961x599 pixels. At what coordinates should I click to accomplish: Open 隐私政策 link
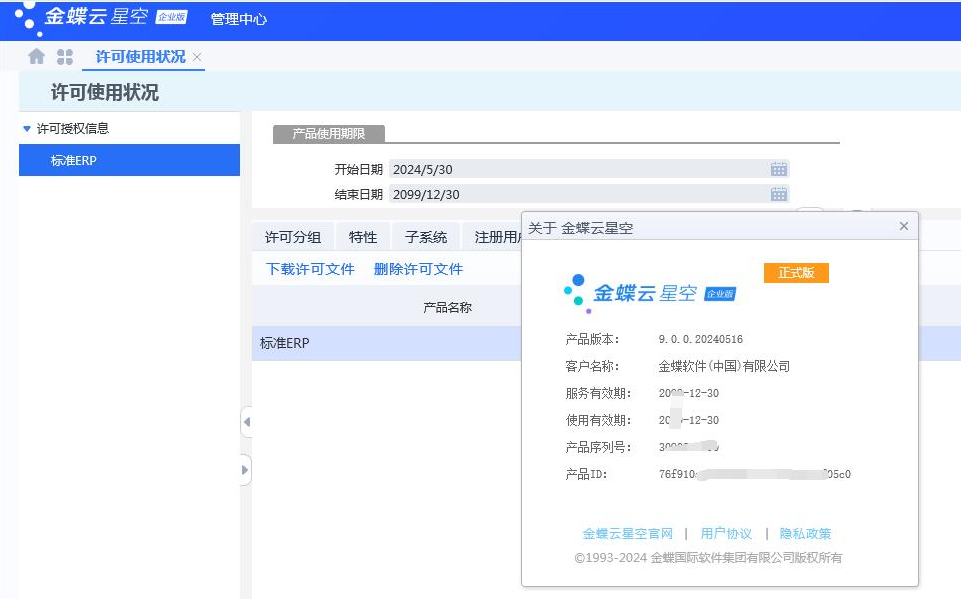(805, 533)
